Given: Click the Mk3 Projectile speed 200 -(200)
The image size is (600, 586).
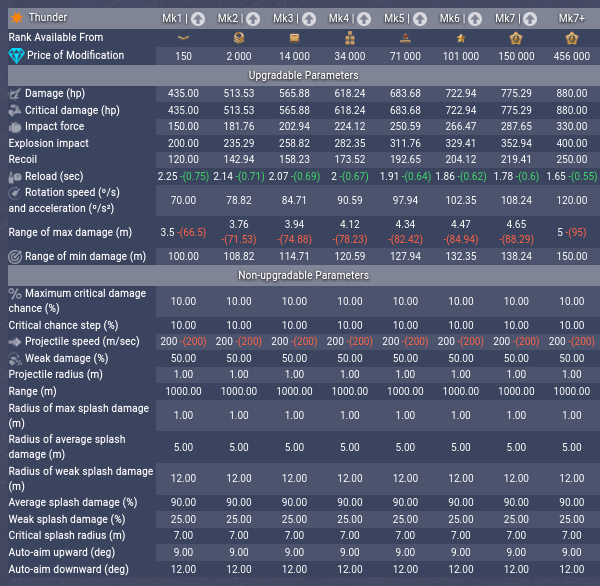Looking at the screenshot, I should (x=294, y=341).
